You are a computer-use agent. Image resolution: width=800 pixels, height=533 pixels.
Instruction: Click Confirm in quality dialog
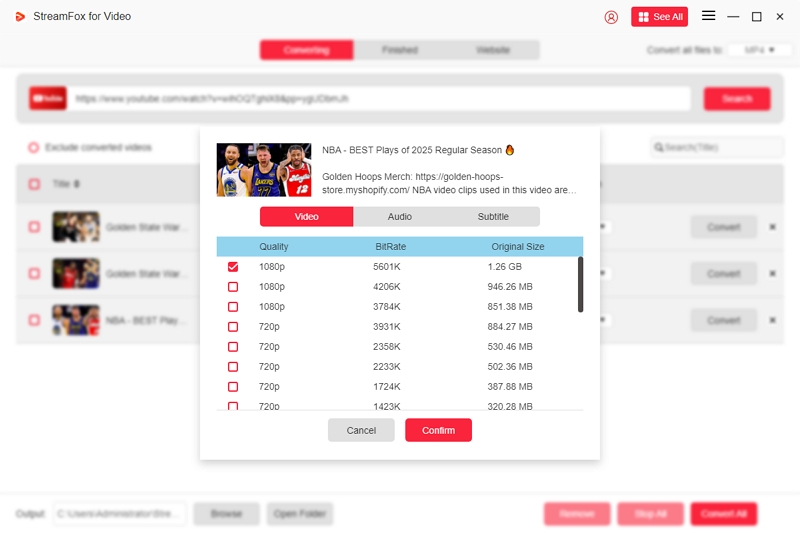(438, 430)
